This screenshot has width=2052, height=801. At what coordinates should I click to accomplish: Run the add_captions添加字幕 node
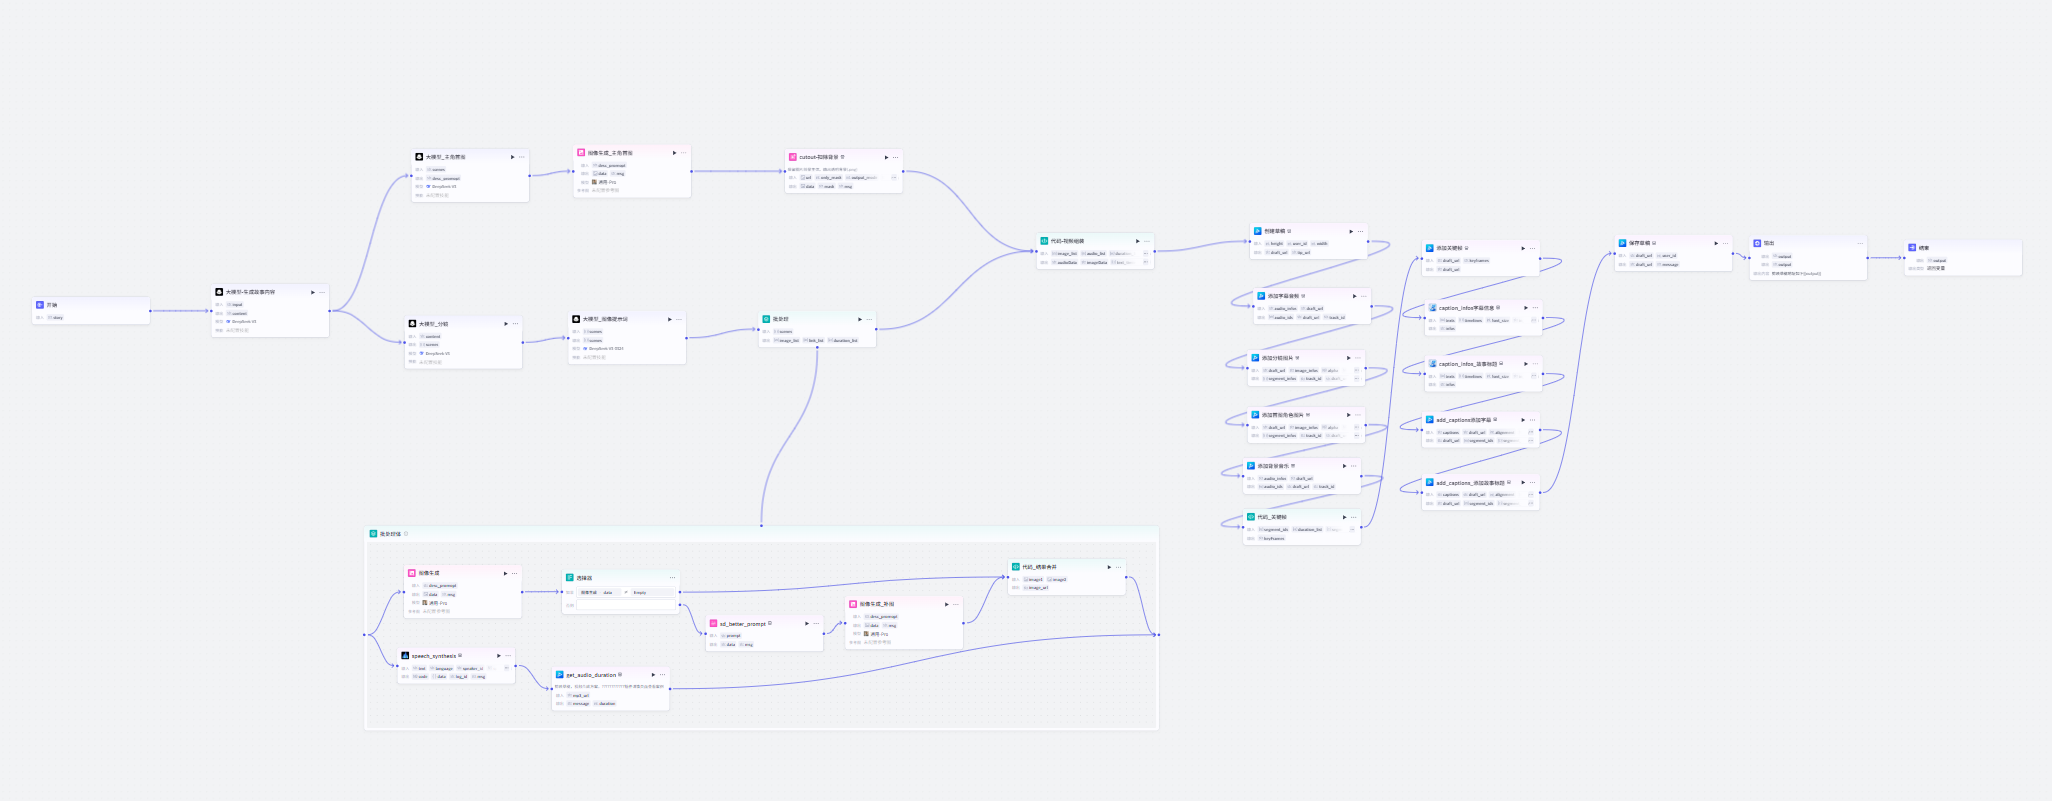click(1523, 420)
